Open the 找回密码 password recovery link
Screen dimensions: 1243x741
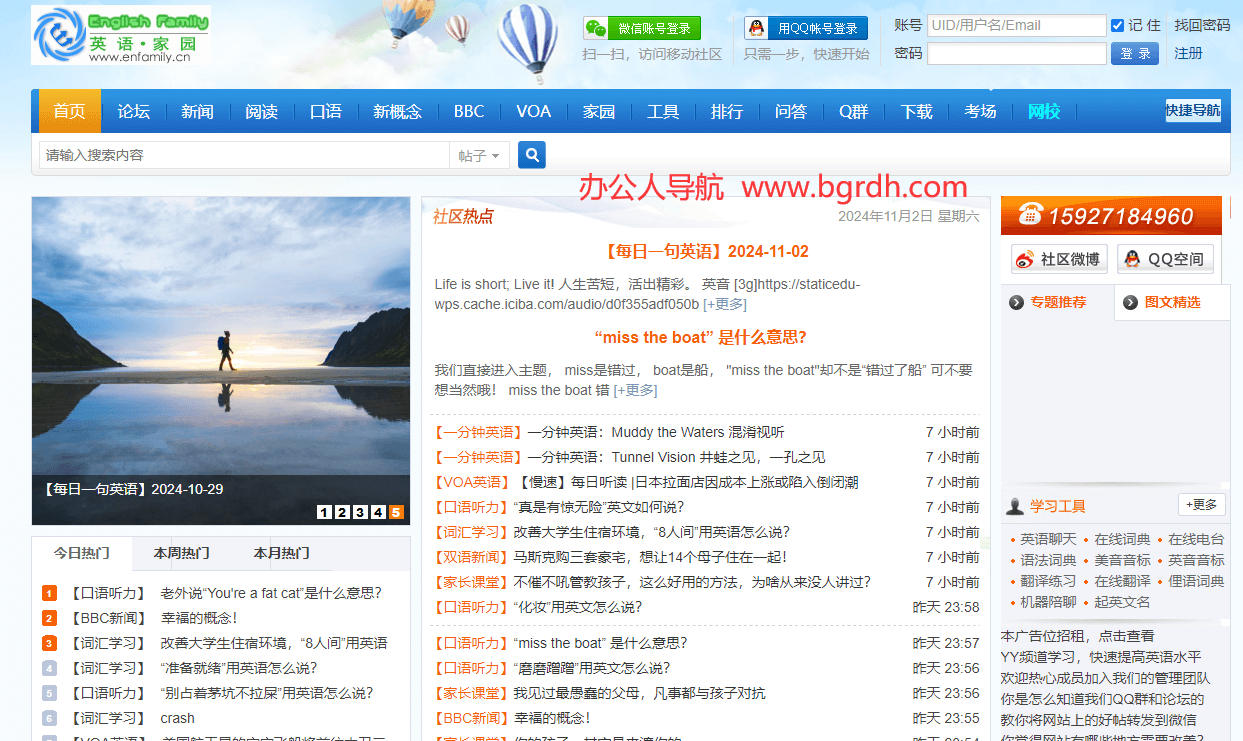(x=1202, y=25)
